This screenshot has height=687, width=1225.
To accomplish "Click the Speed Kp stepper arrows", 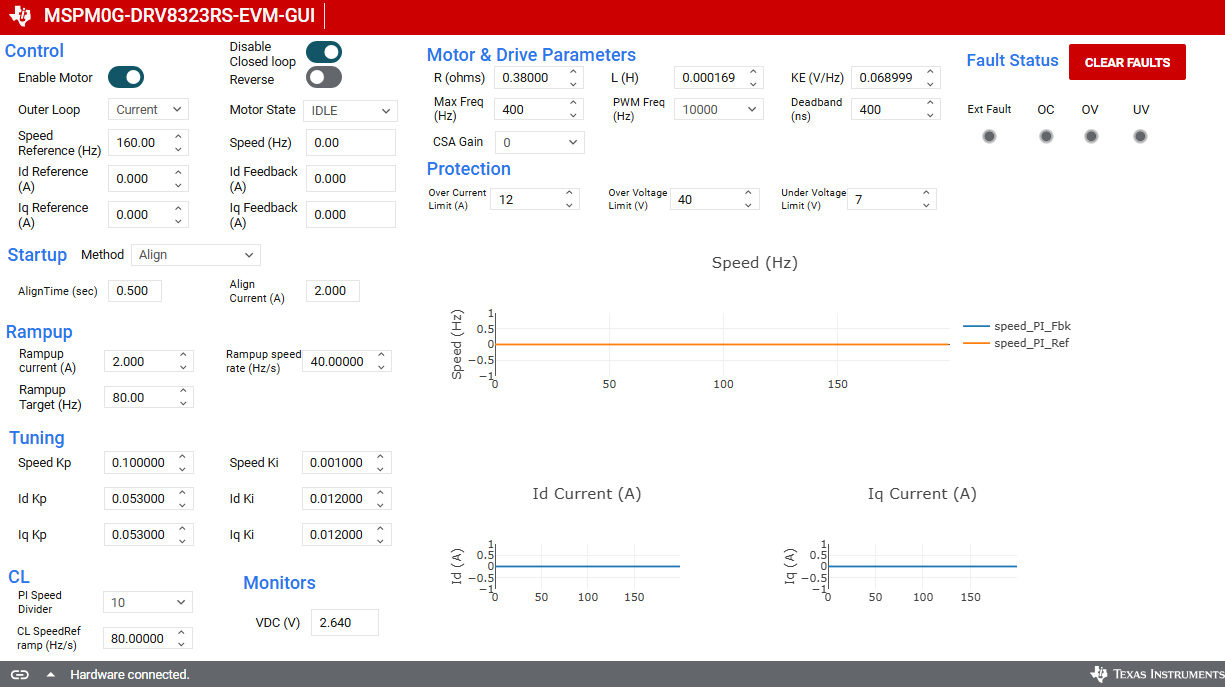I will click(183, 462).
